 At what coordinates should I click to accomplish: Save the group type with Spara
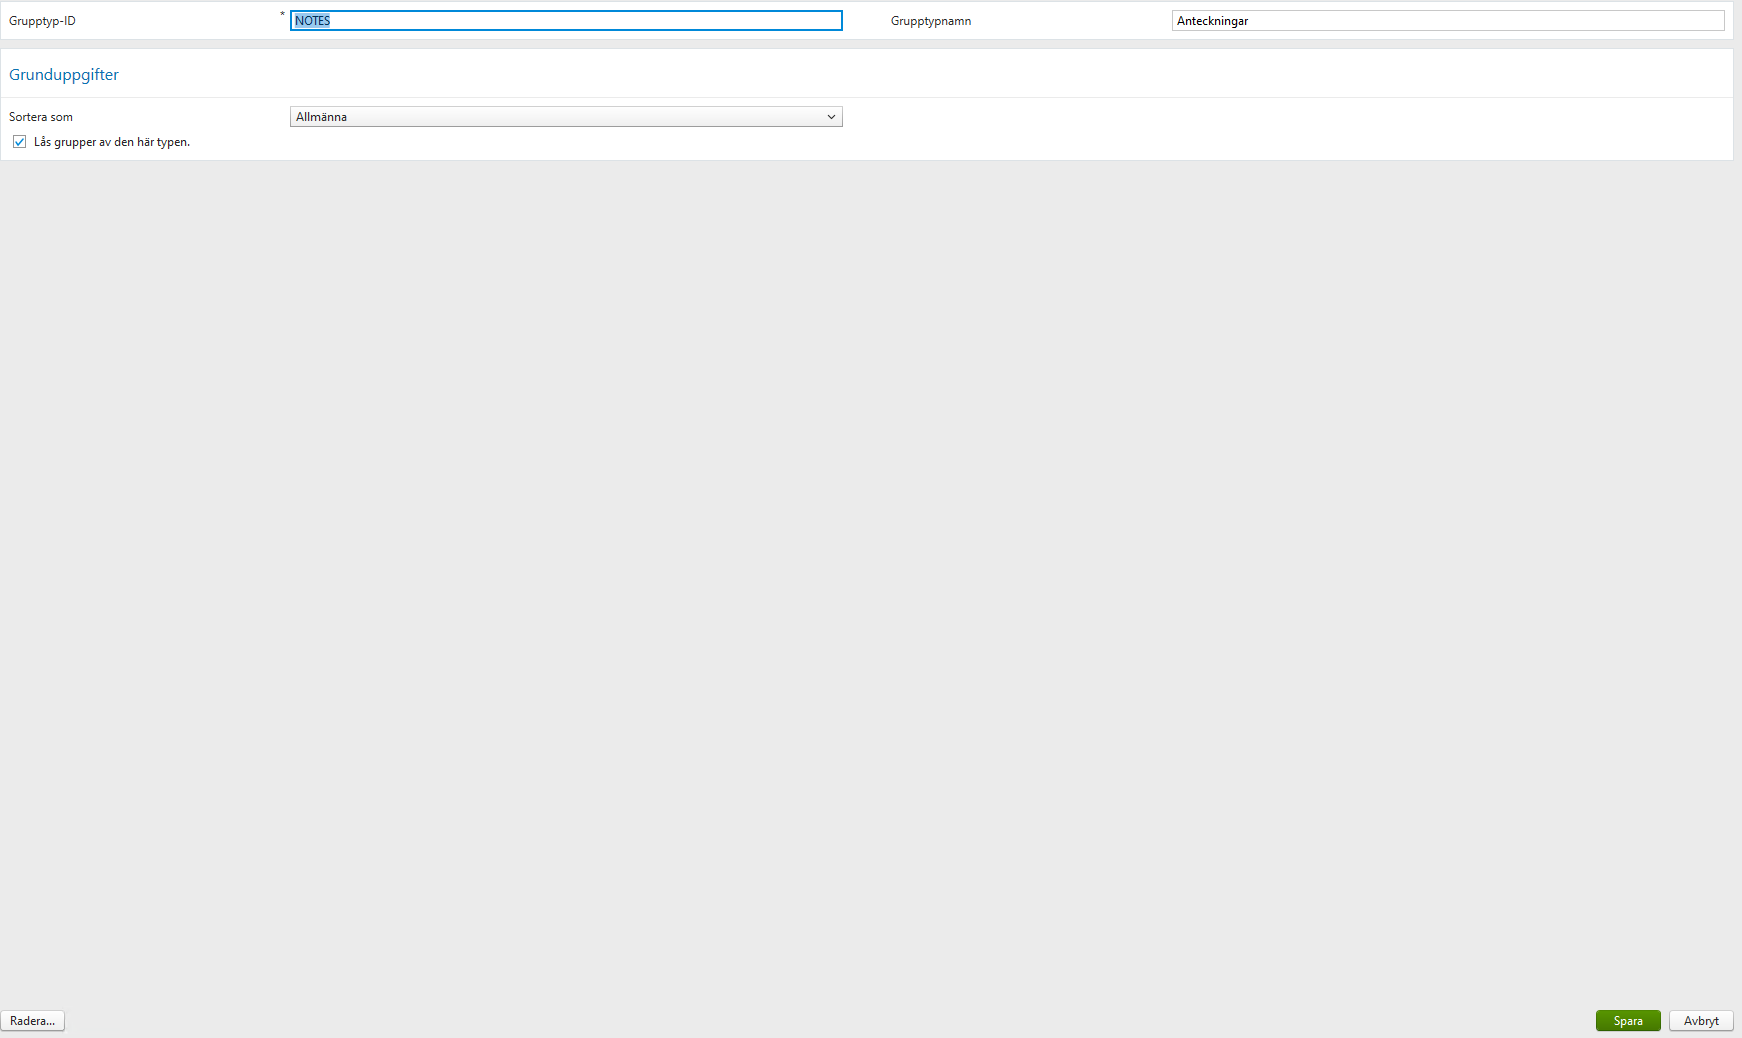tap(1628, 1021)
